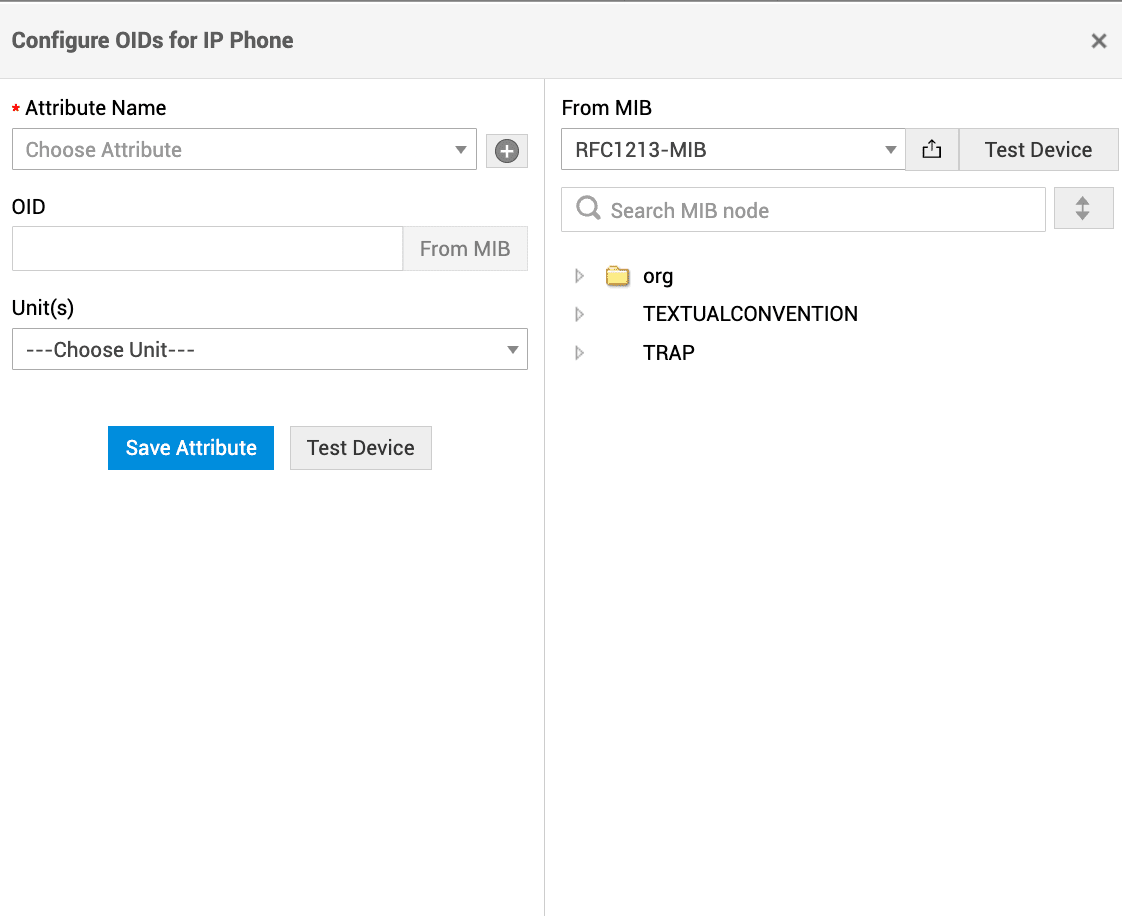Close the Configure OIDs dialog
This screenshot has width=1122, height=916.
coord(1098,41)
